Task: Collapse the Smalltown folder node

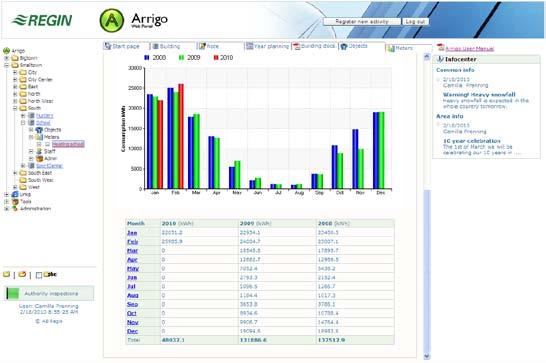Action: (6, 65)
